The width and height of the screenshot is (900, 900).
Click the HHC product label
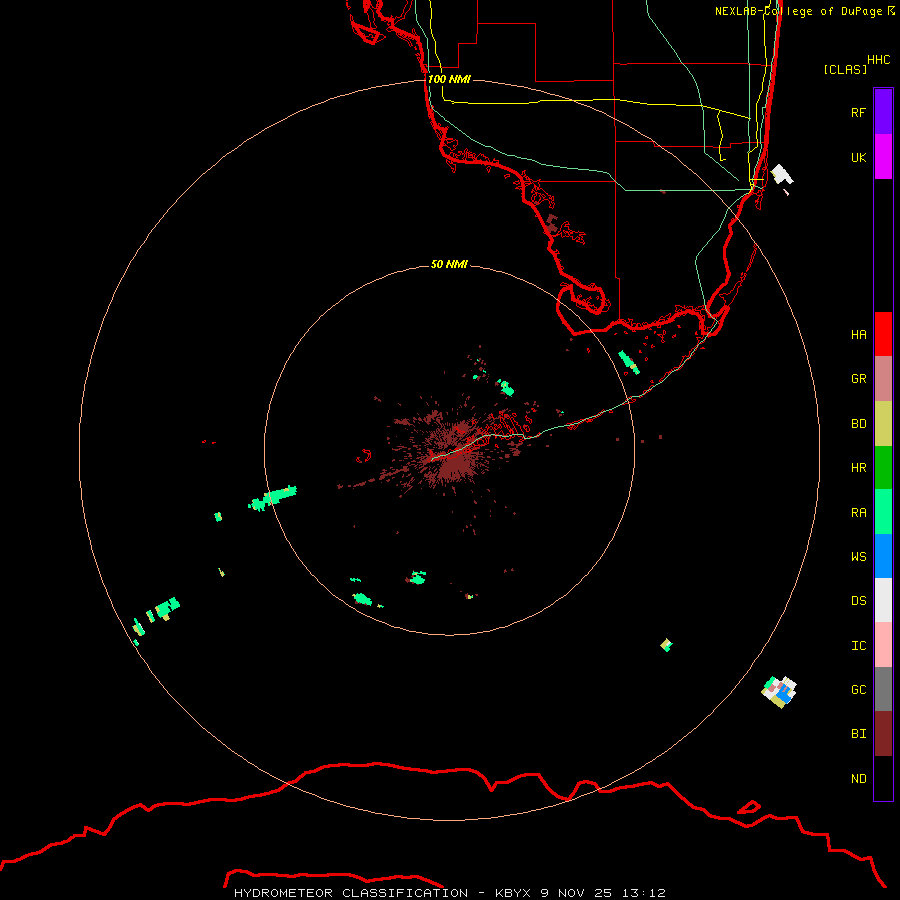[878, 60]
